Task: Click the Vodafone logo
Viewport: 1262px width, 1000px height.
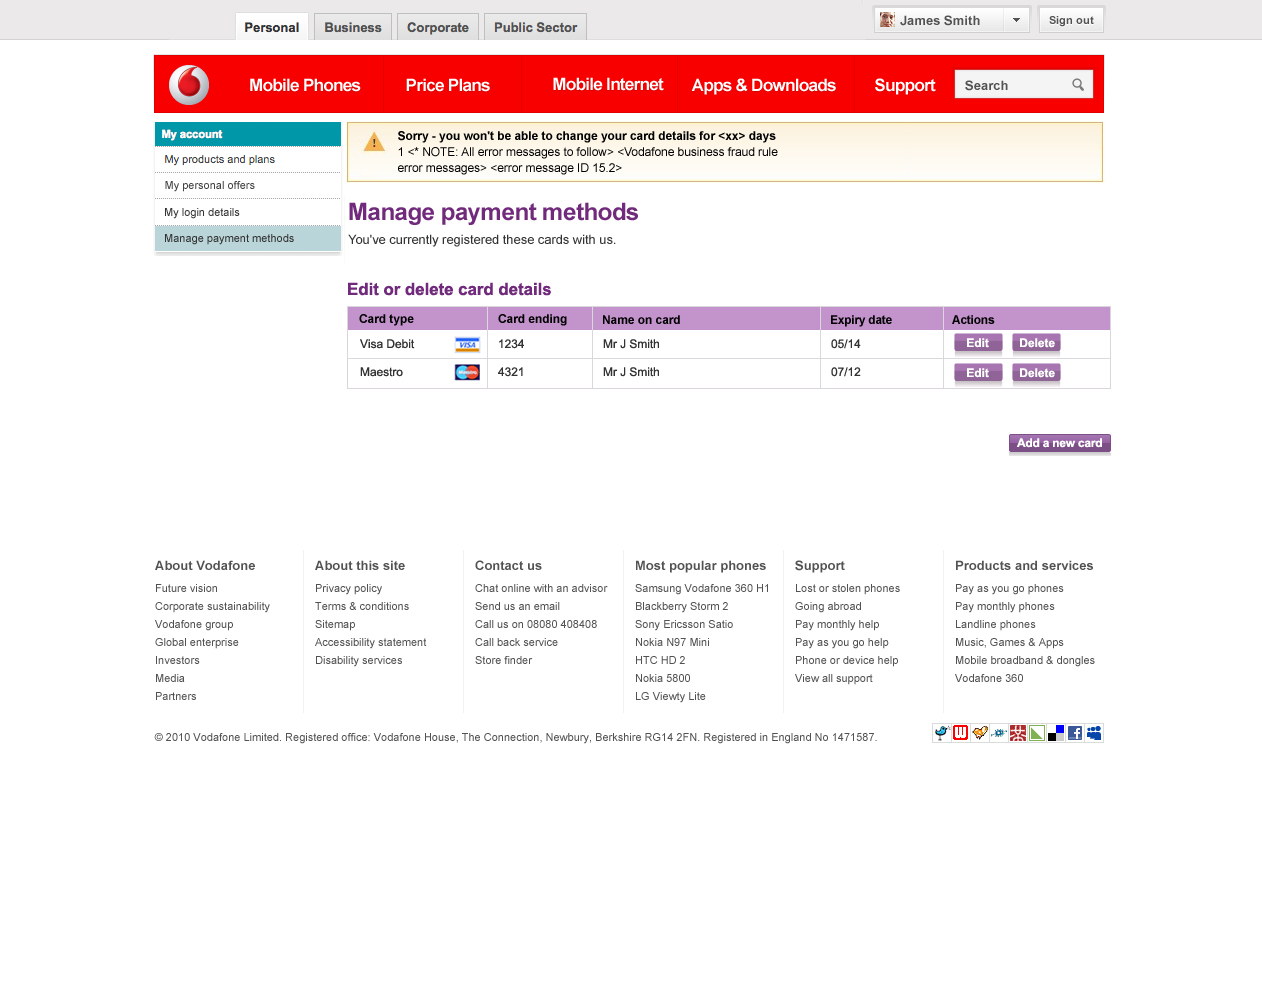Action: pyautogui.click(x=189, y=85)
